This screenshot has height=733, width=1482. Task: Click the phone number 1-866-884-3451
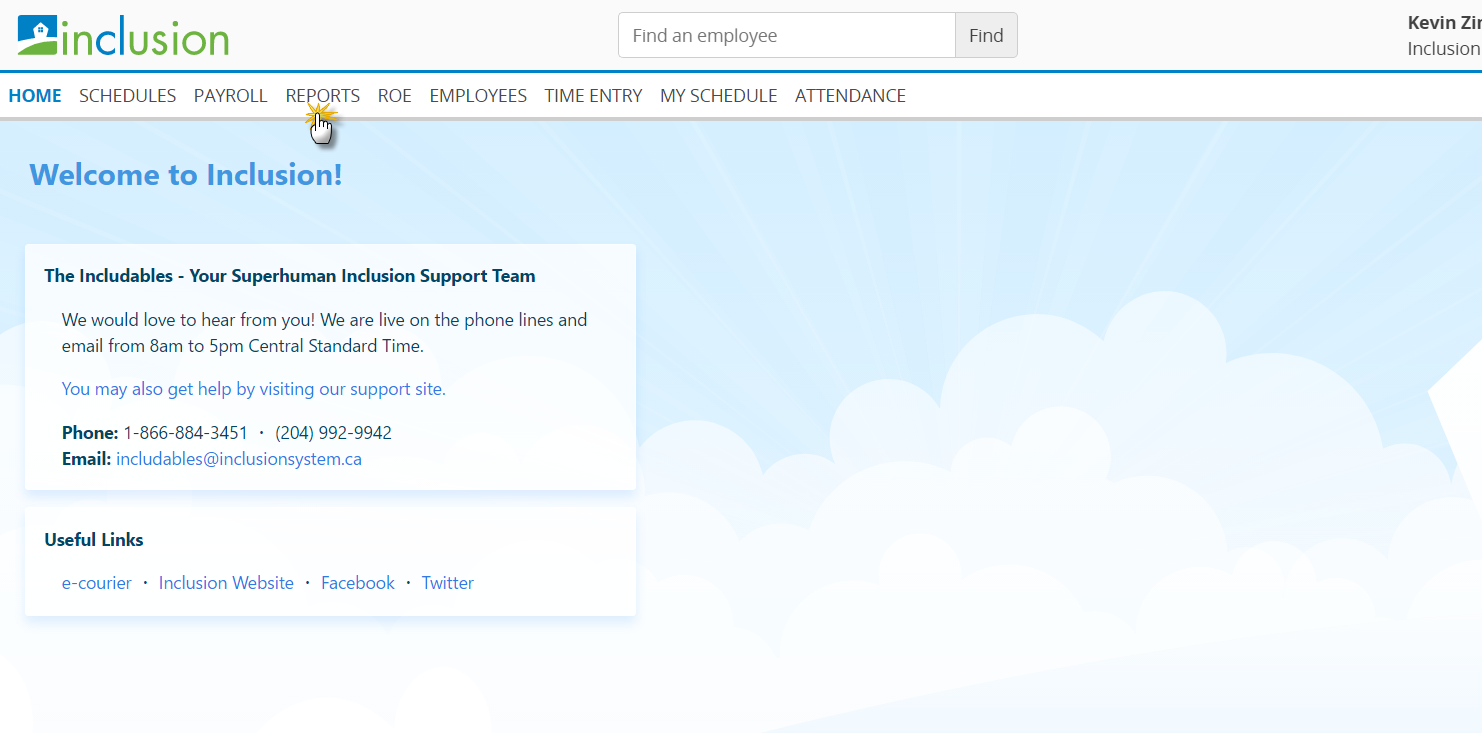point(186,433)
